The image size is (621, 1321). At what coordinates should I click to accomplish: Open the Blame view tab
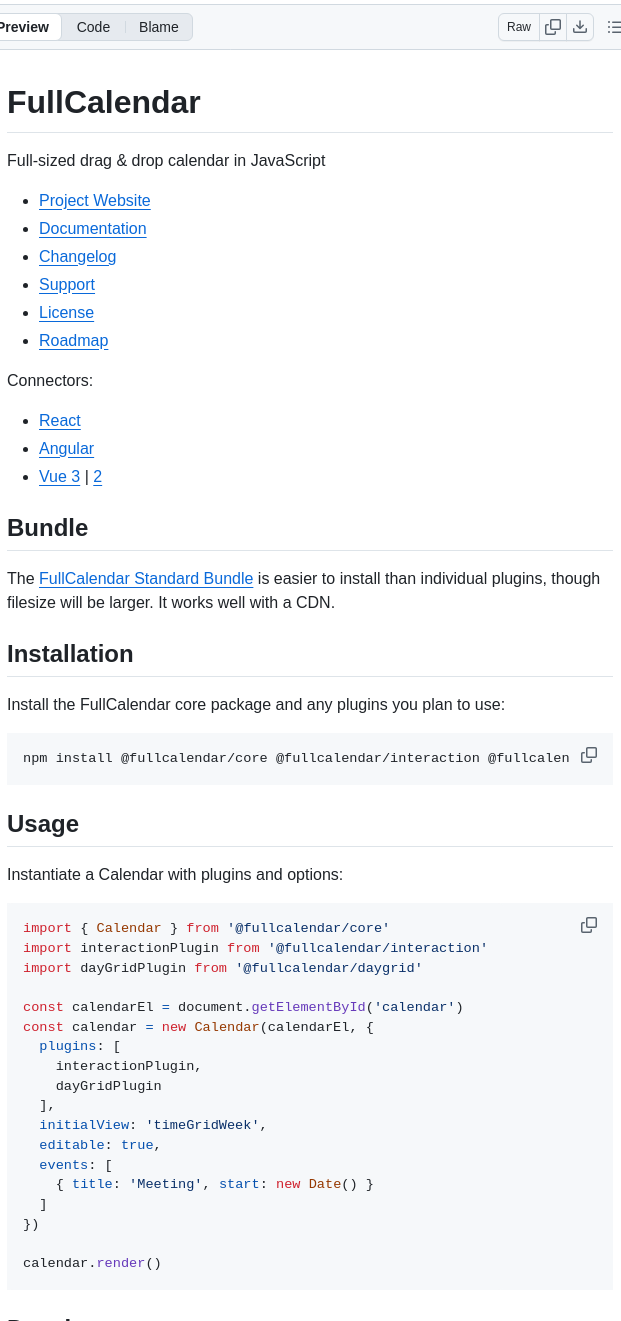click(159, 27)
